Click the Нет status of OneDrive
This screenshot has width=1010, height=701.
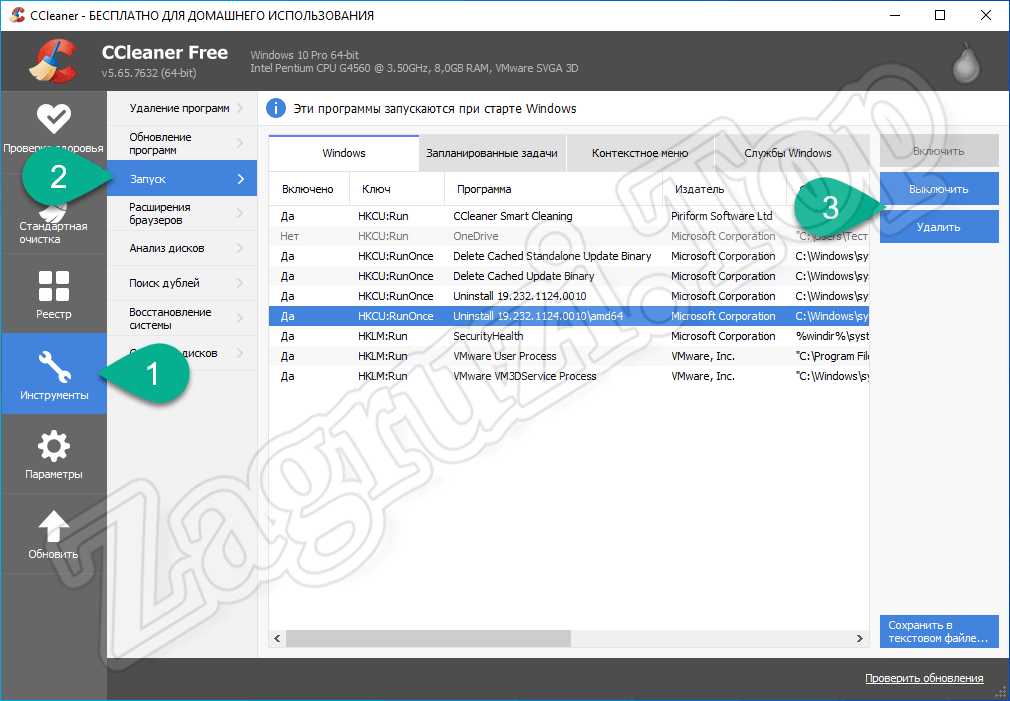(x=289, y=236)
